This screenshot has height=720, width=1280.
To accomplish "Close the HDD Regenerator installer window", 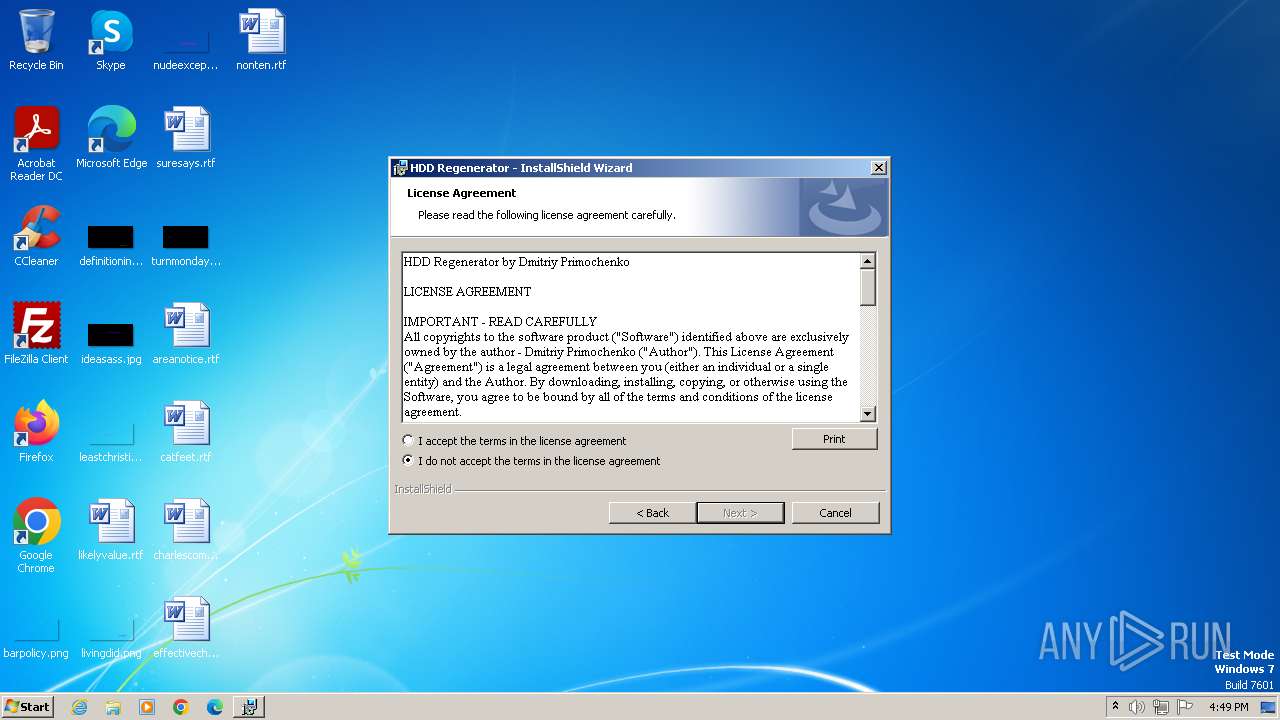I will click(x=878, y=168).
